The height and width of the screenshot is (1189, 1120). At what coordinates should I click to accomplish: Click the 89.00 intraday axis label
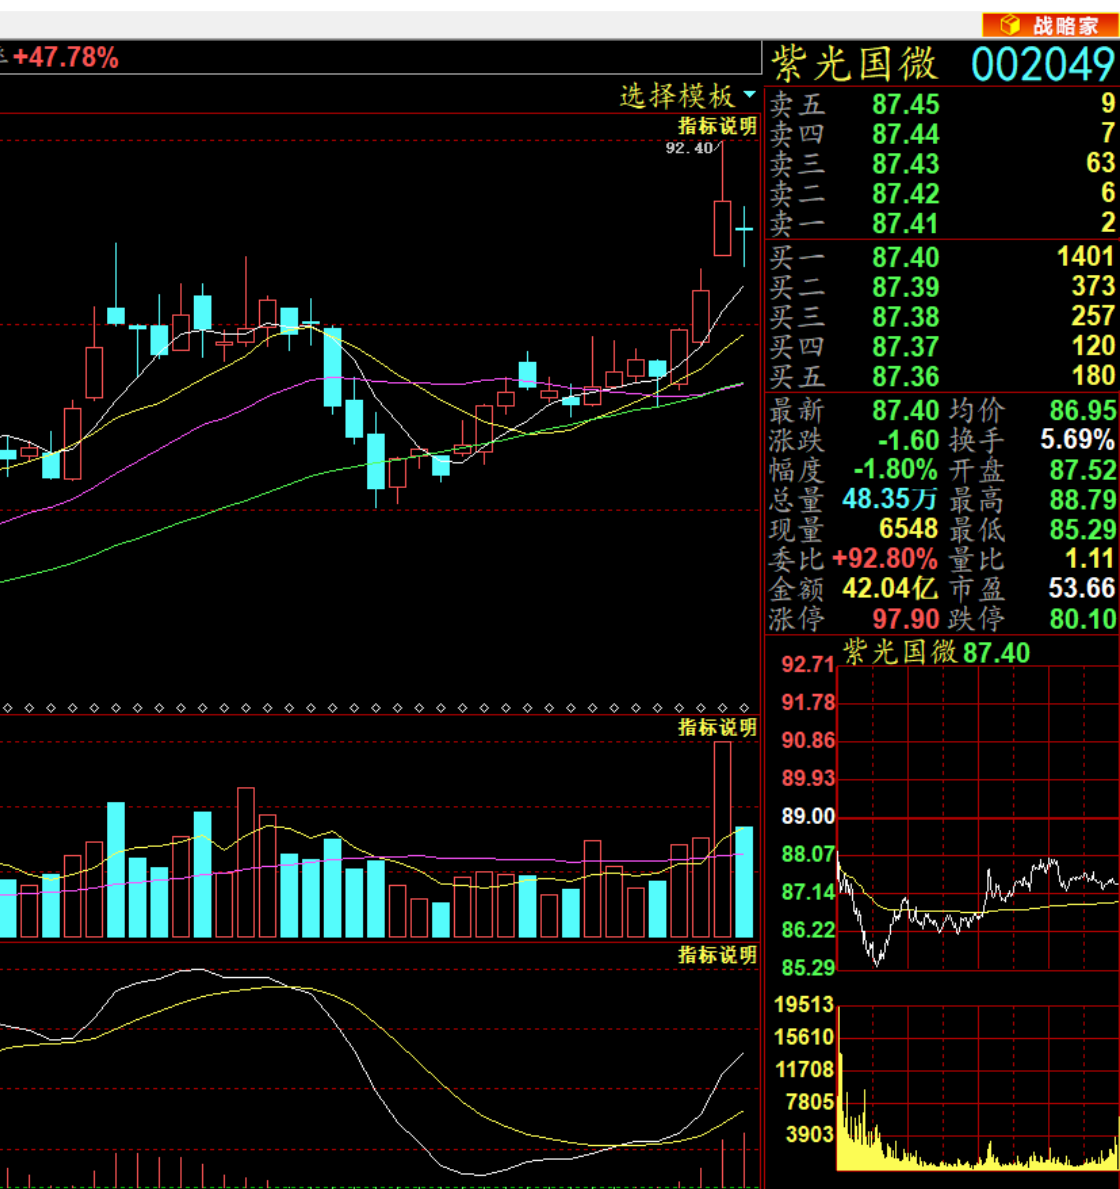[x=808, y=817]
